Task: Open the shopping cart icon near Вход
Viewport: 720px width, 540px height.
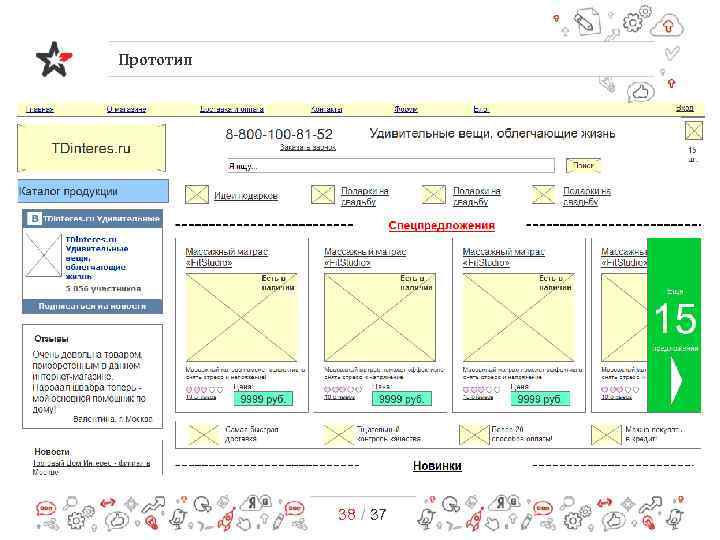Action: click(x=693, y=131)
